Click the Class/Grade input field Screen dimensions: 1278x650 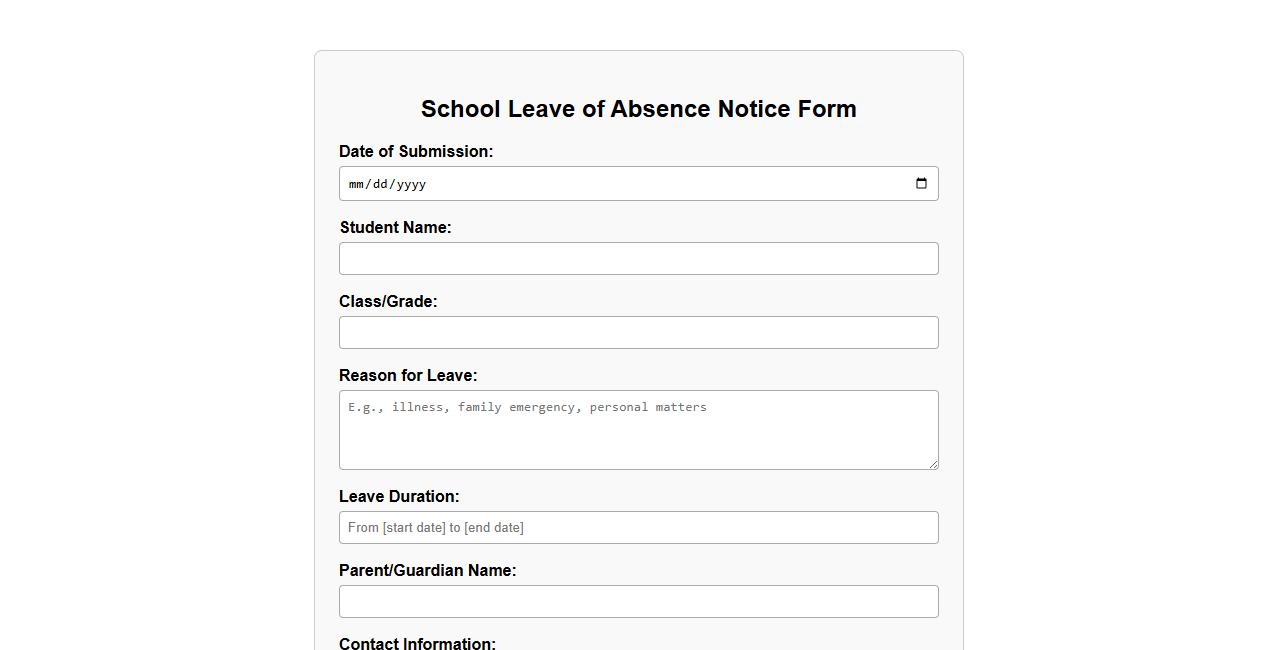(638, 332)
